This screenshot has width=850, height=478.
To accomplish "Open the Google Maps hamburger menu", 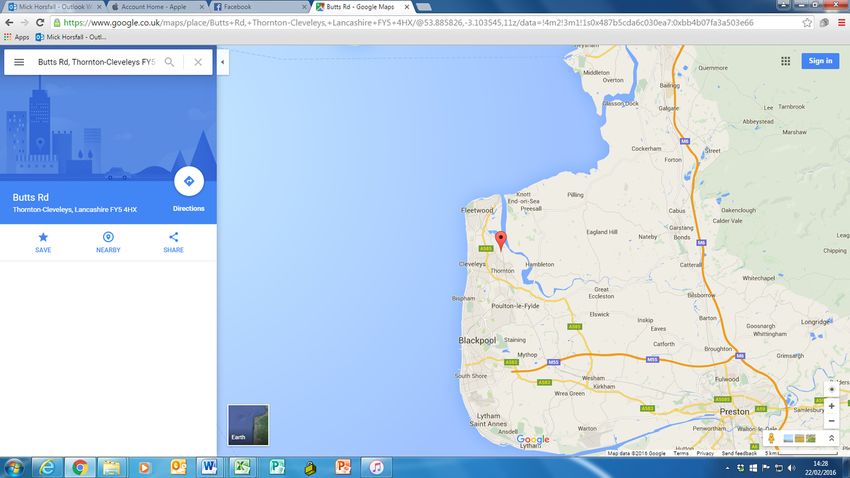I will [x=19, y=62].
